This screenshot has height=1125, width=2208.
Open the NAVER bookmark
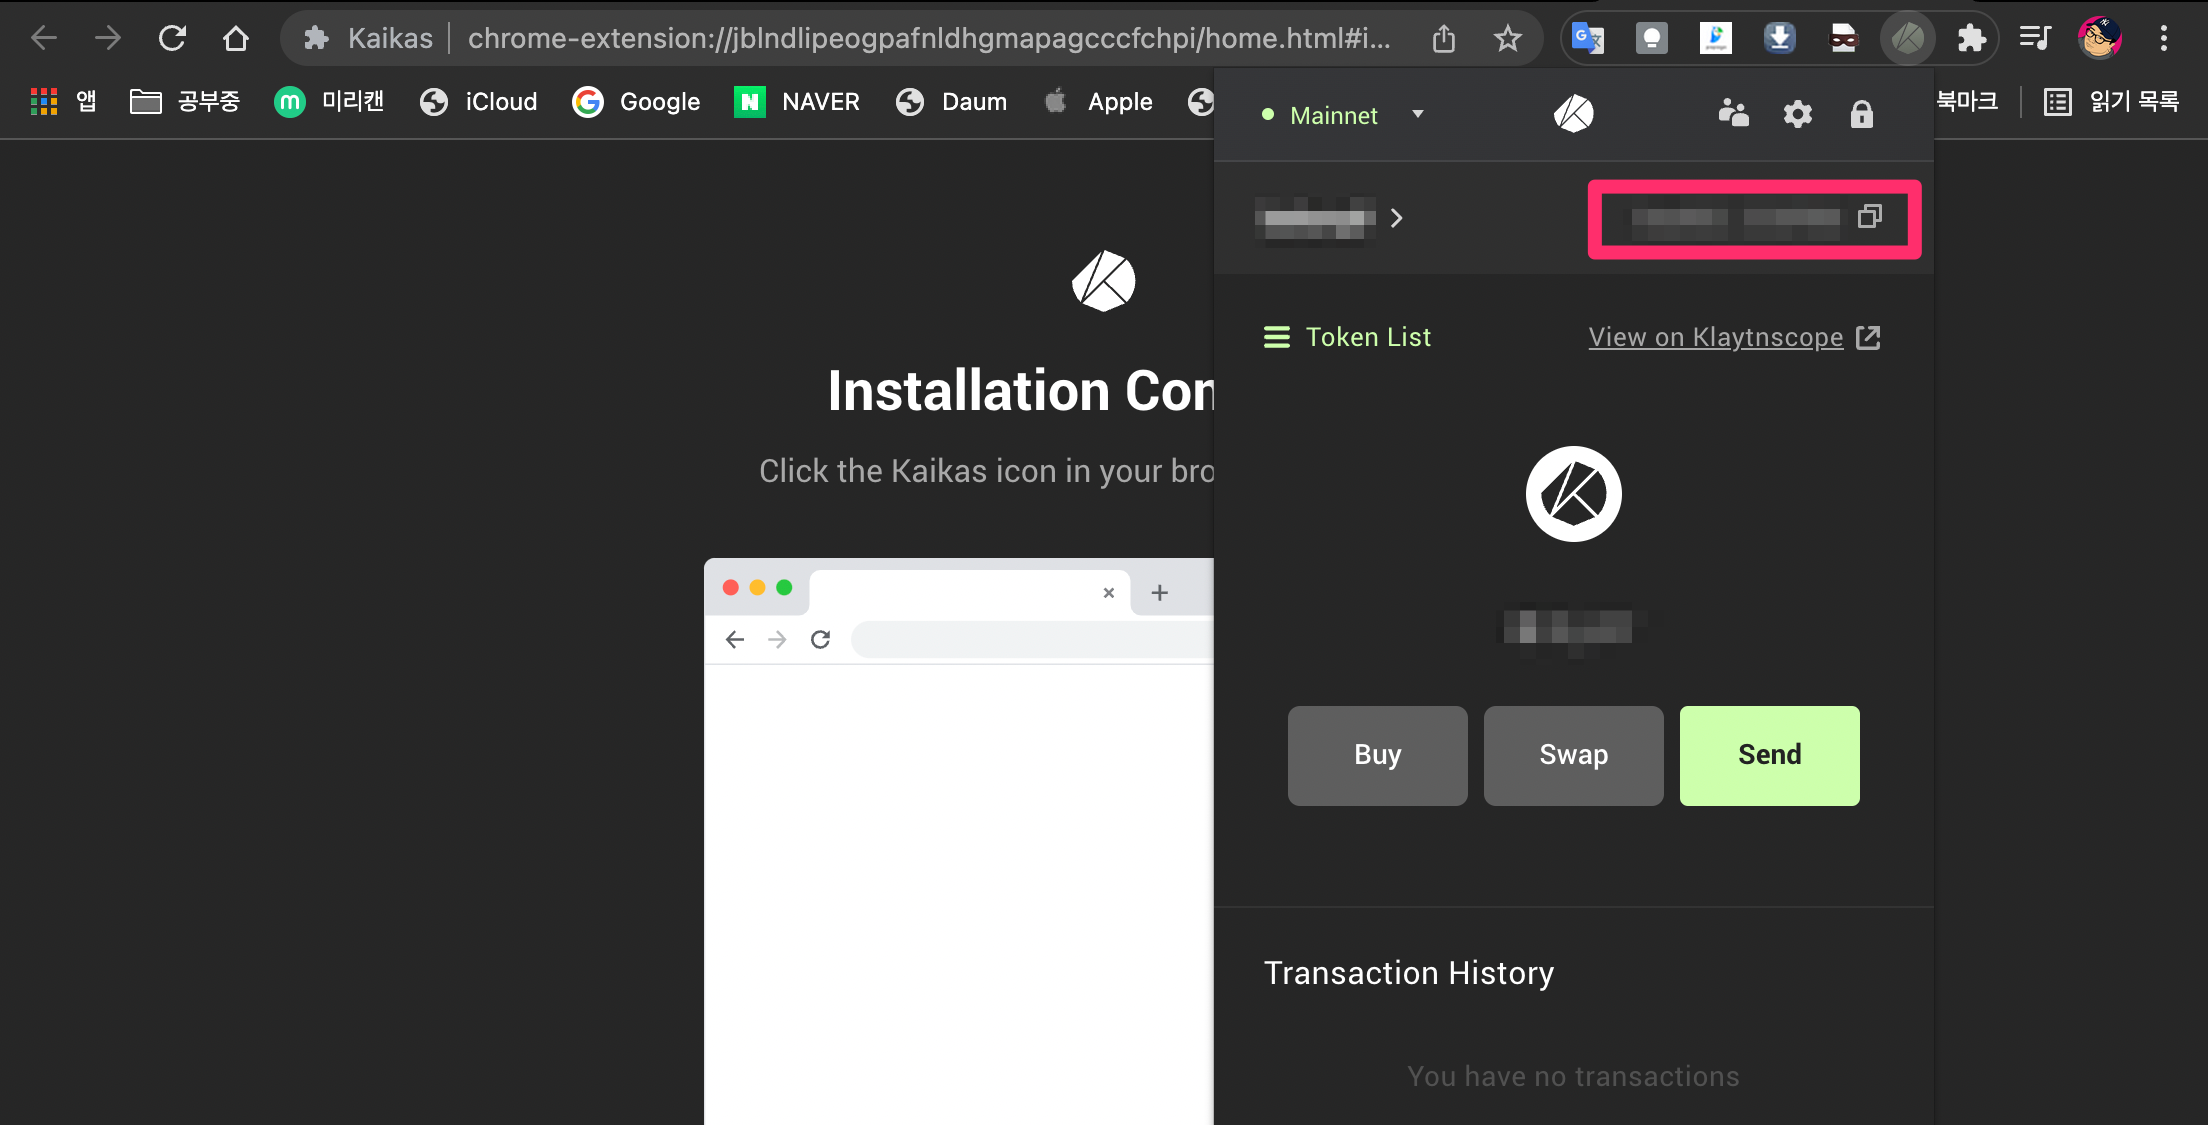click(x=797, y=101)
